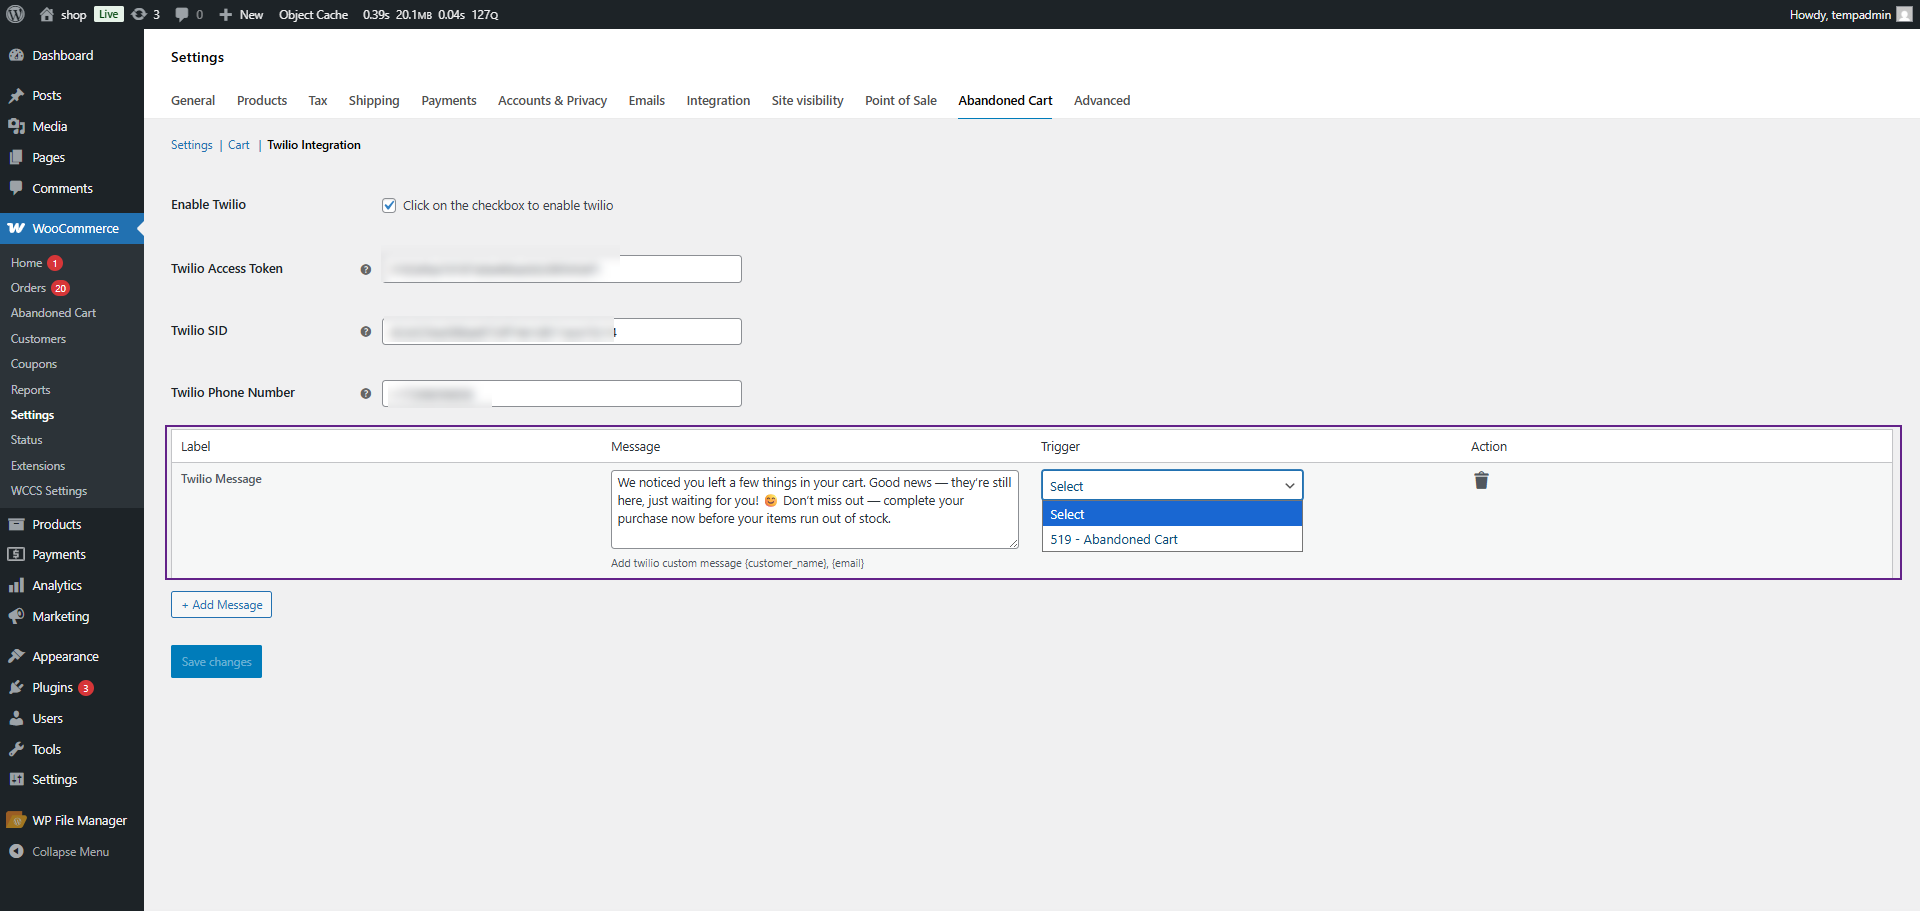Uncheck the Enable Twilio checkbox
This screenshot has height=911, width=1920.
(x=389, y=205)
